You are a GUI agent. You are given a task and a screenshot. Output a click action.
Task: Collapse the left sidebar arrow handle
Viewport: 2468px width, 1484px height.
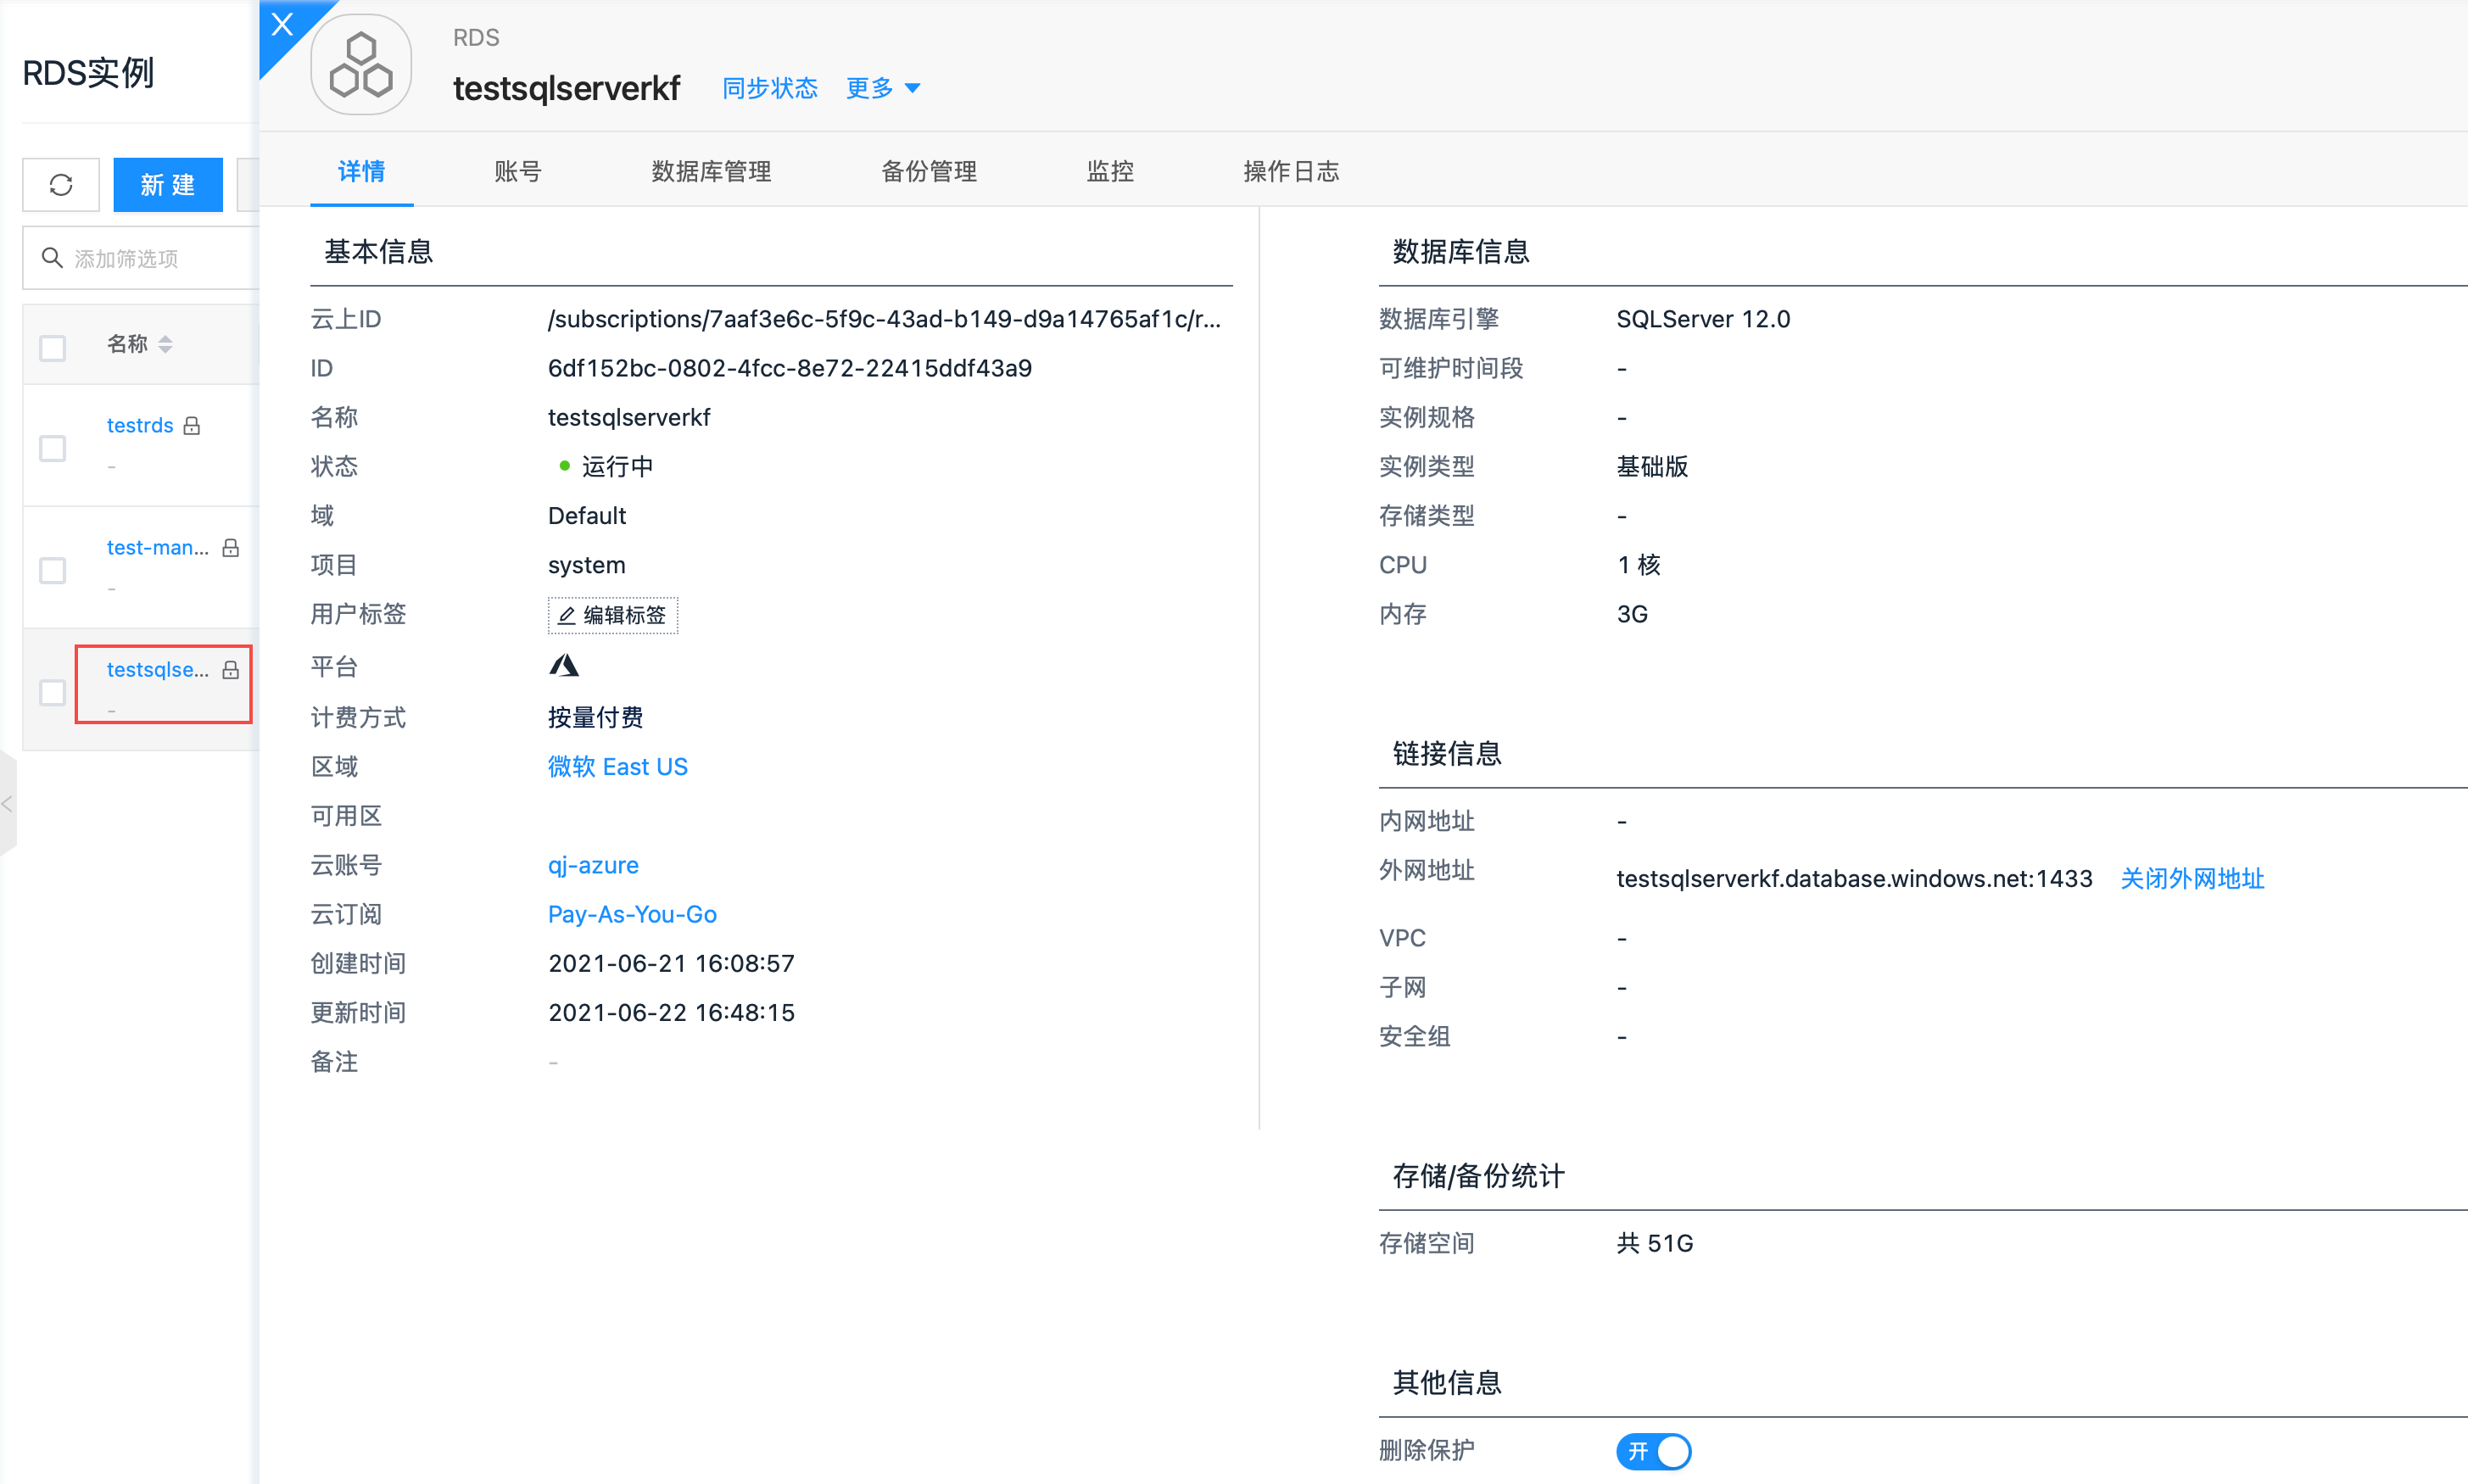point(8,803)
